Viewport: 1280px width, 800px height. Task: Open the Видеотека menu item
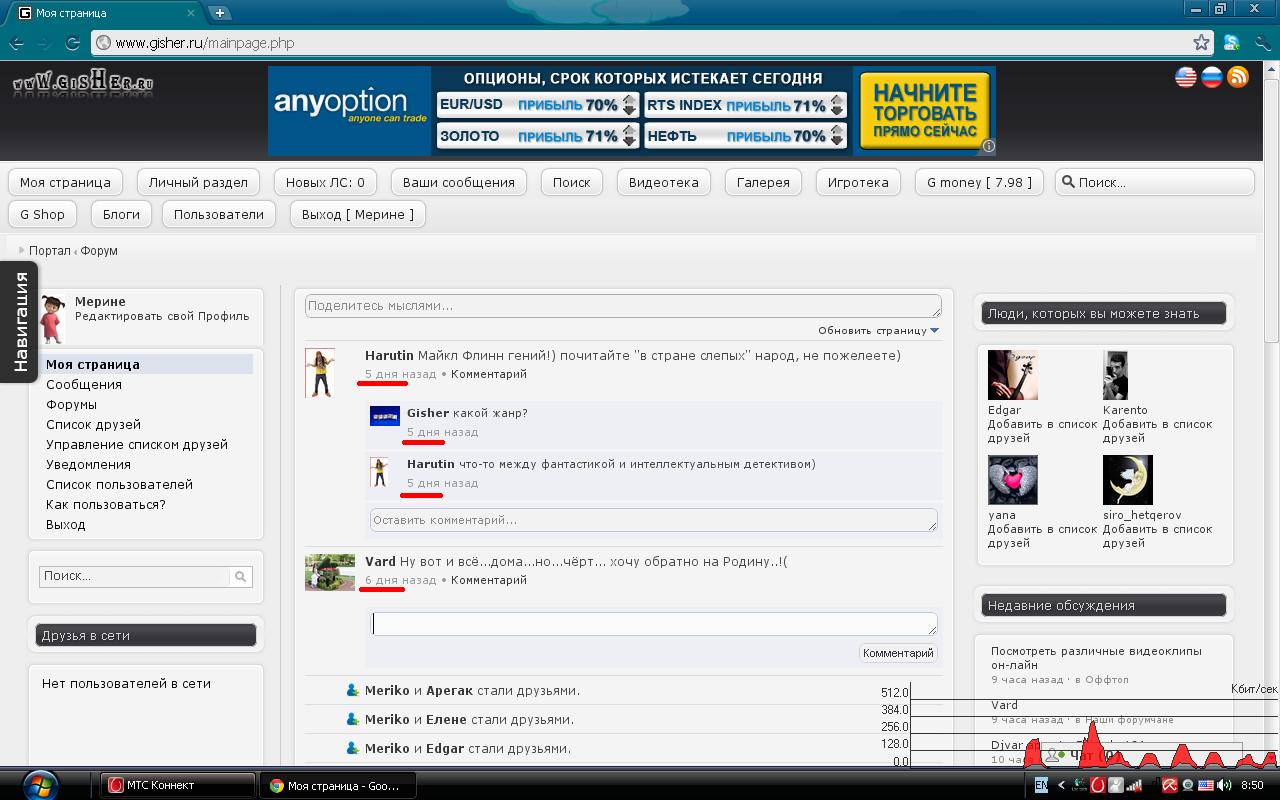[x=663, y=182]
